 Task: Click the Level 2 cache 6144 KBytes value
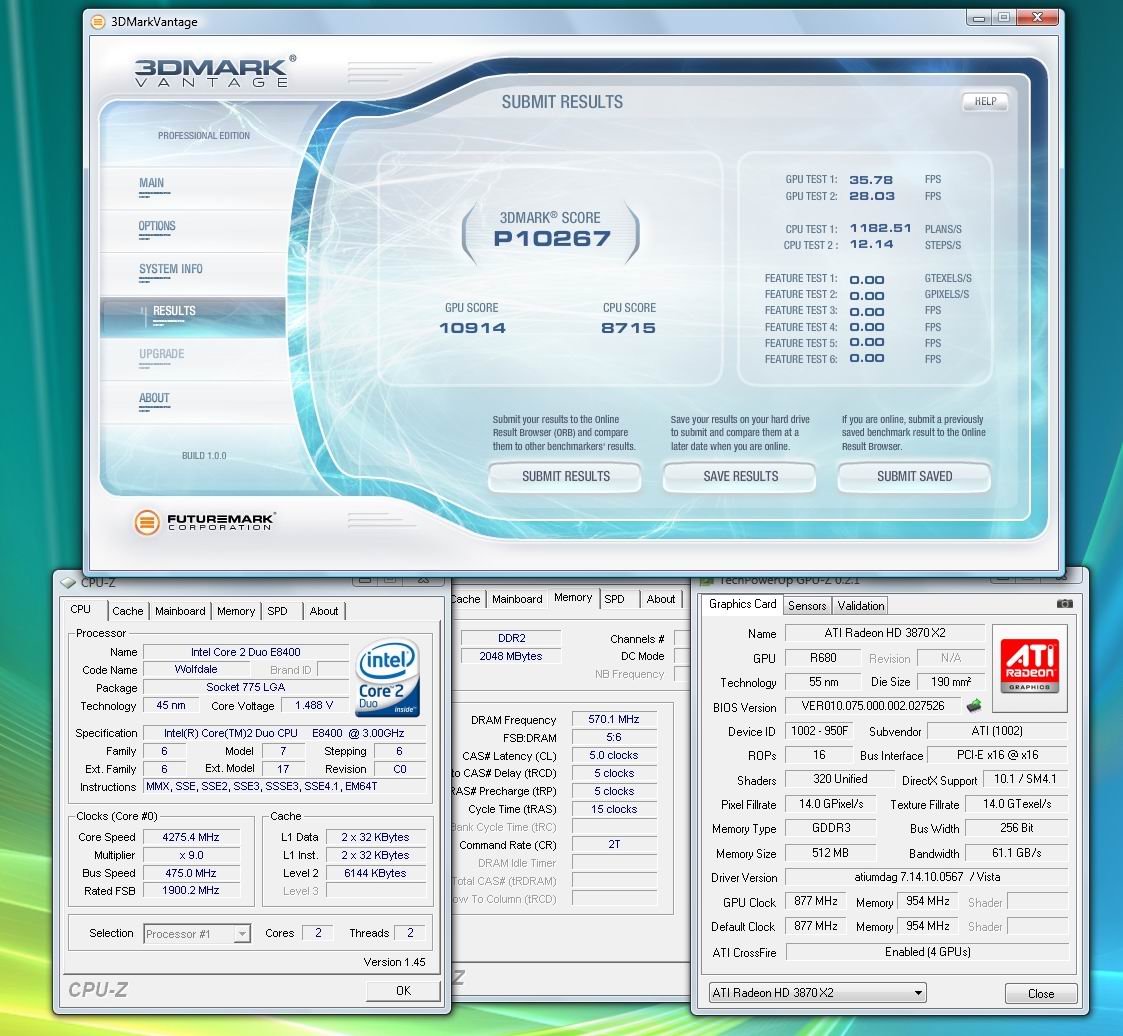[x=375, y=873]
